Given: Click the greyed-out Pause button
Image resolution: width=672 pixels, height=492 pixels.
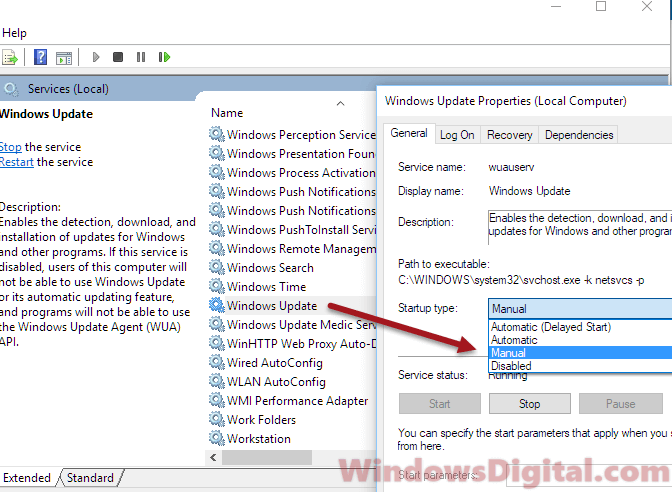Looking at the screenshot, I should point(620,404).
